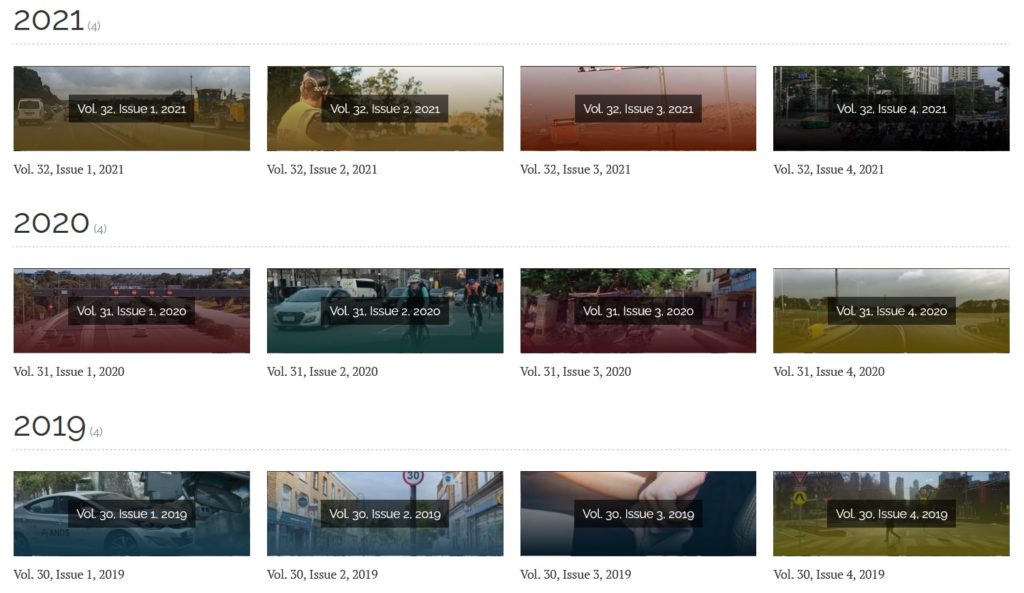Viewport: 1024px width, 593px height.
Task: Click the Vol. 30, Issue 4, 2019 text link
Action: 829,575
